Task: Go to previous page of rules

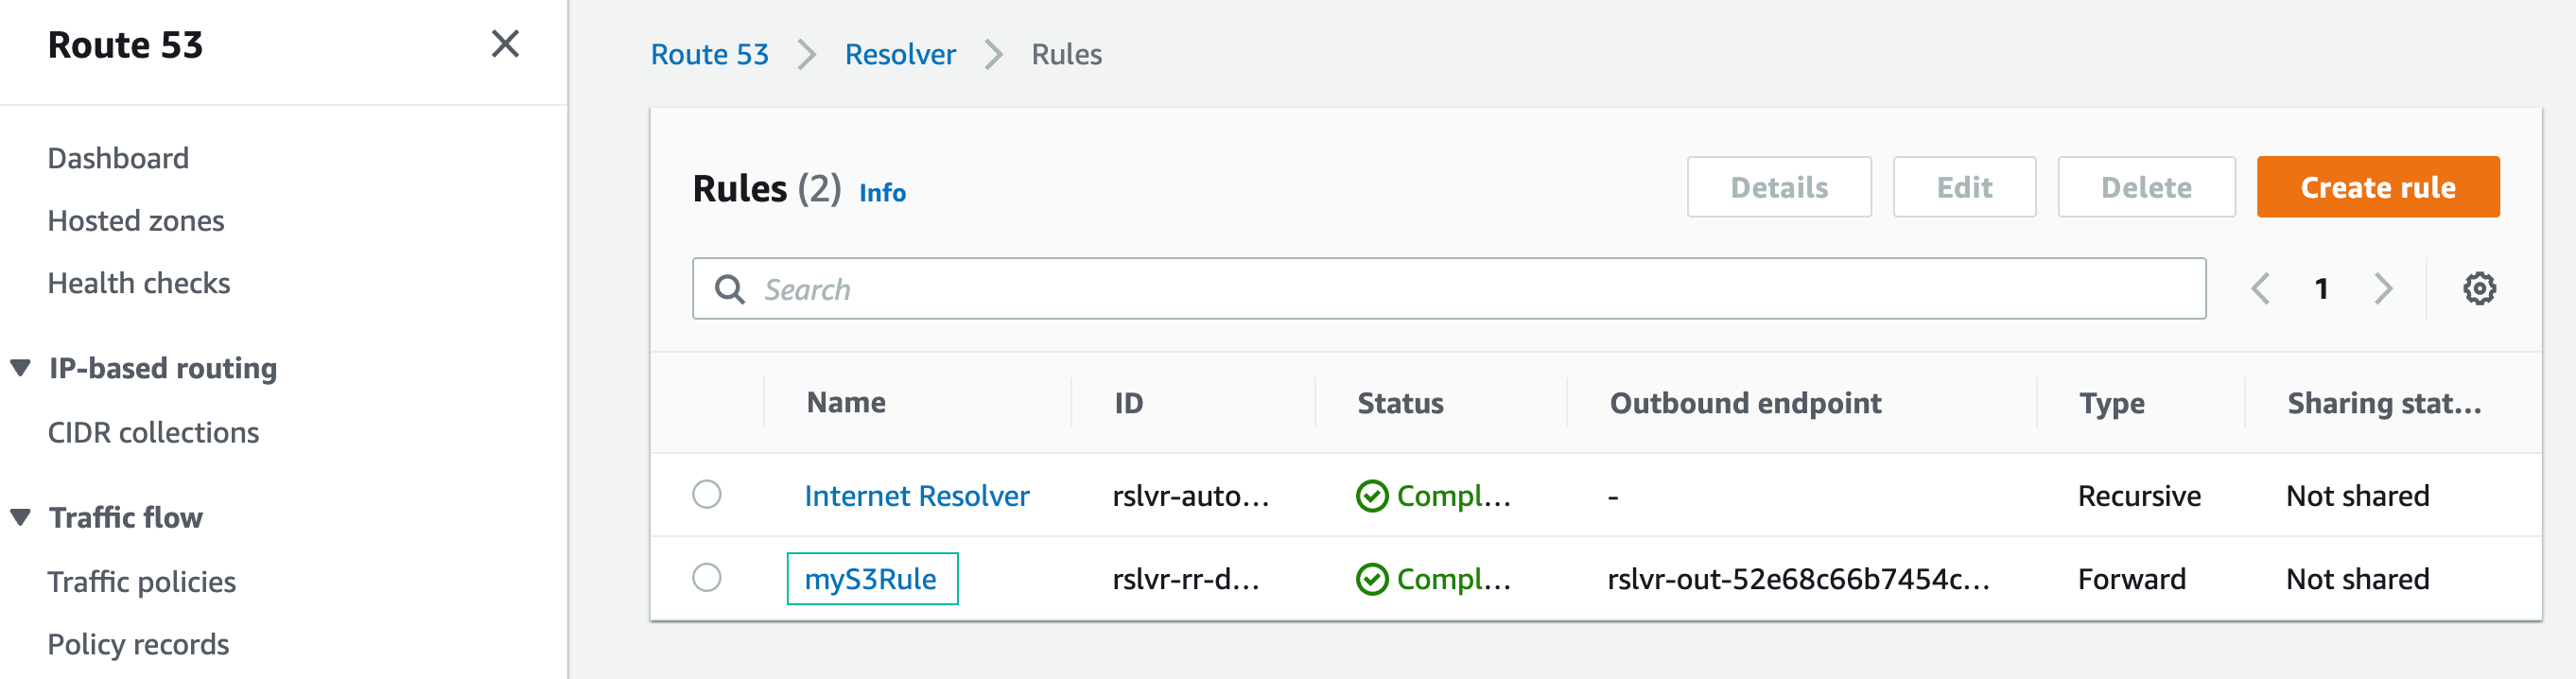Action: [2260, 289]
